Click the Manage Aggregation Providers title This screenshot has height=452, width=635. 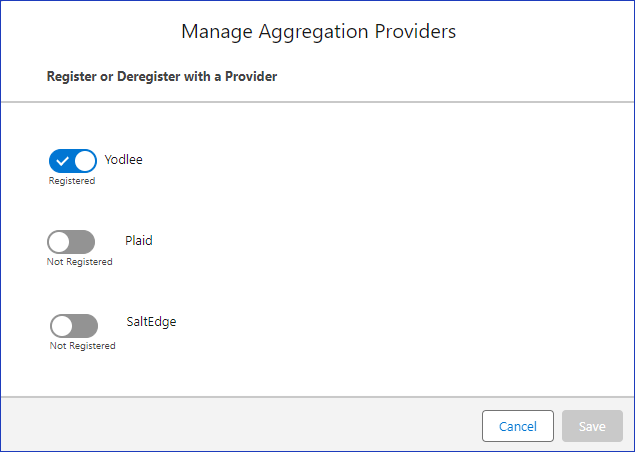318,32
